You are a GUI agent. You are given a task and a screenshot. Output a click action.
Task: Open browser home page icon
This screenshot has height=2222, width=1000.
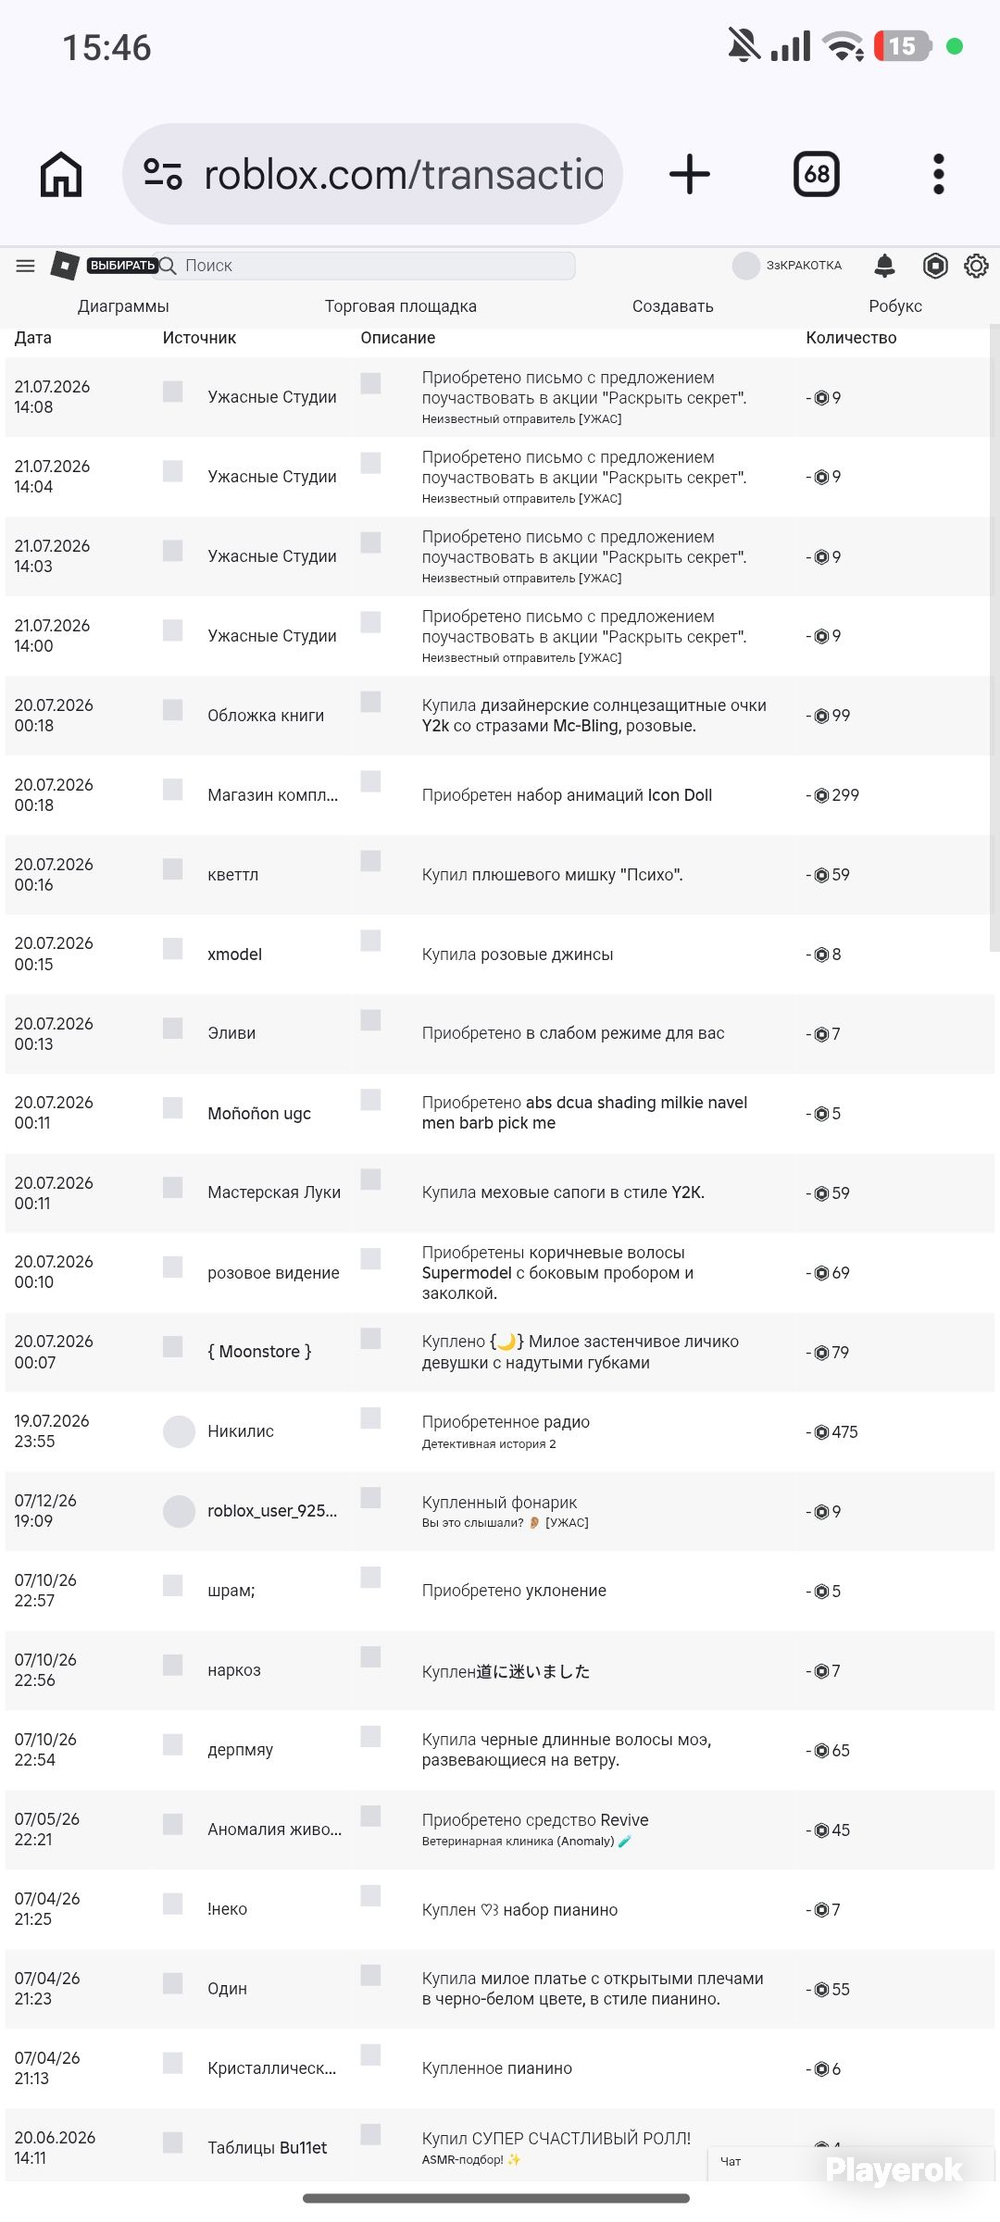tap(61, 174)
